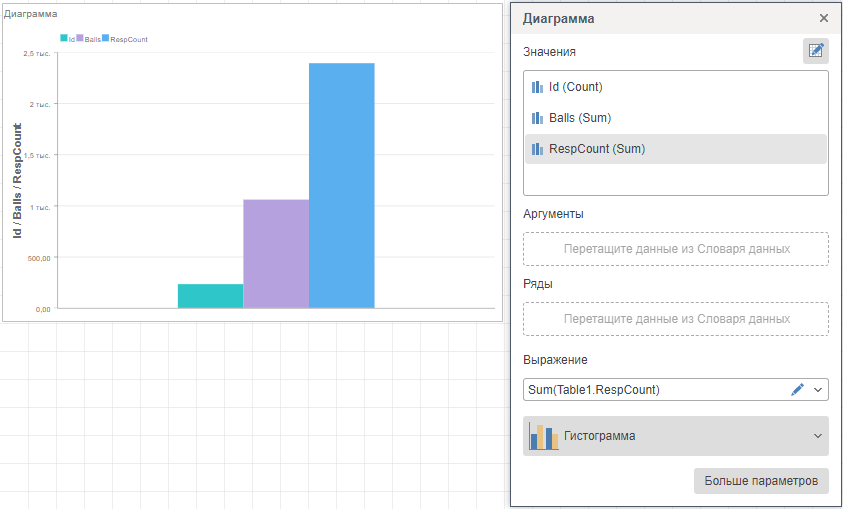Focus the Sum(Table1.RespCount) expression text
Viewport: 843px width, 509px height.
click(650, 389)
